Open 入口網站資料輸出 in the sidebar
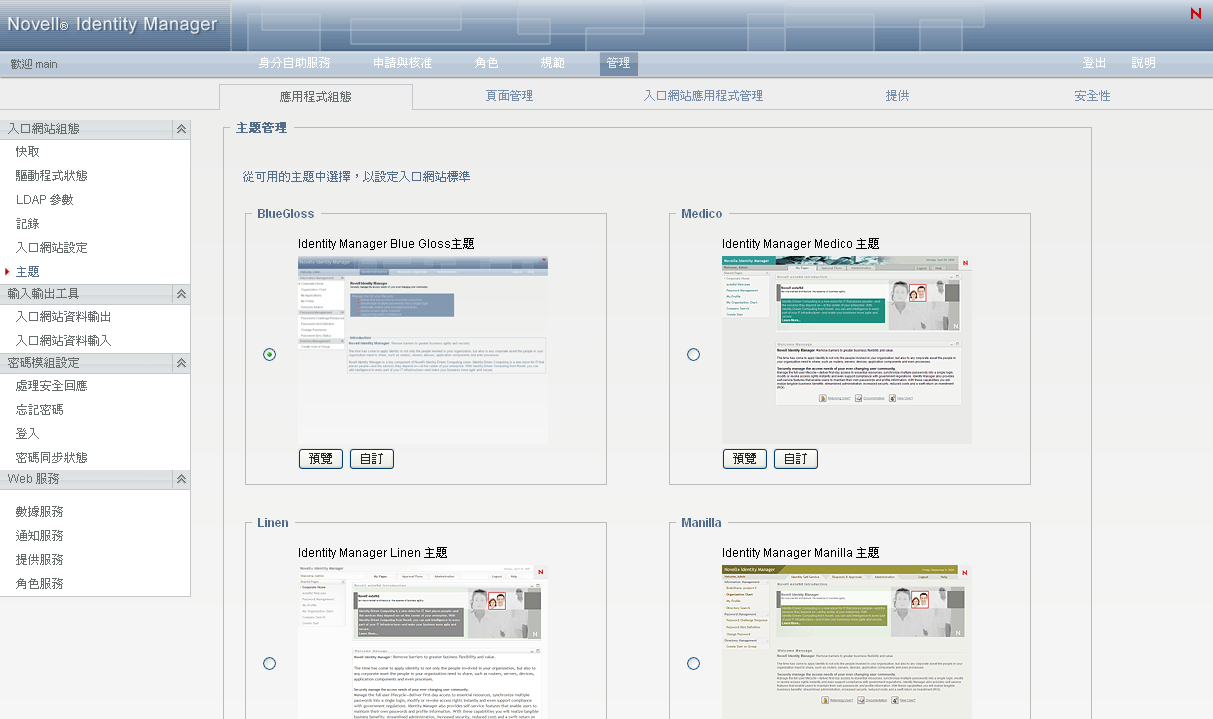The image size is (1213, 719). (x=64, y=317)
